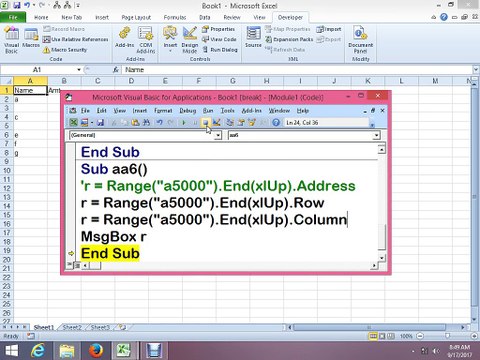Viewport: 480px width, 360px height.
Task: Switch to the Page Layout ribbon tab
Action: (x=136, y=17)
